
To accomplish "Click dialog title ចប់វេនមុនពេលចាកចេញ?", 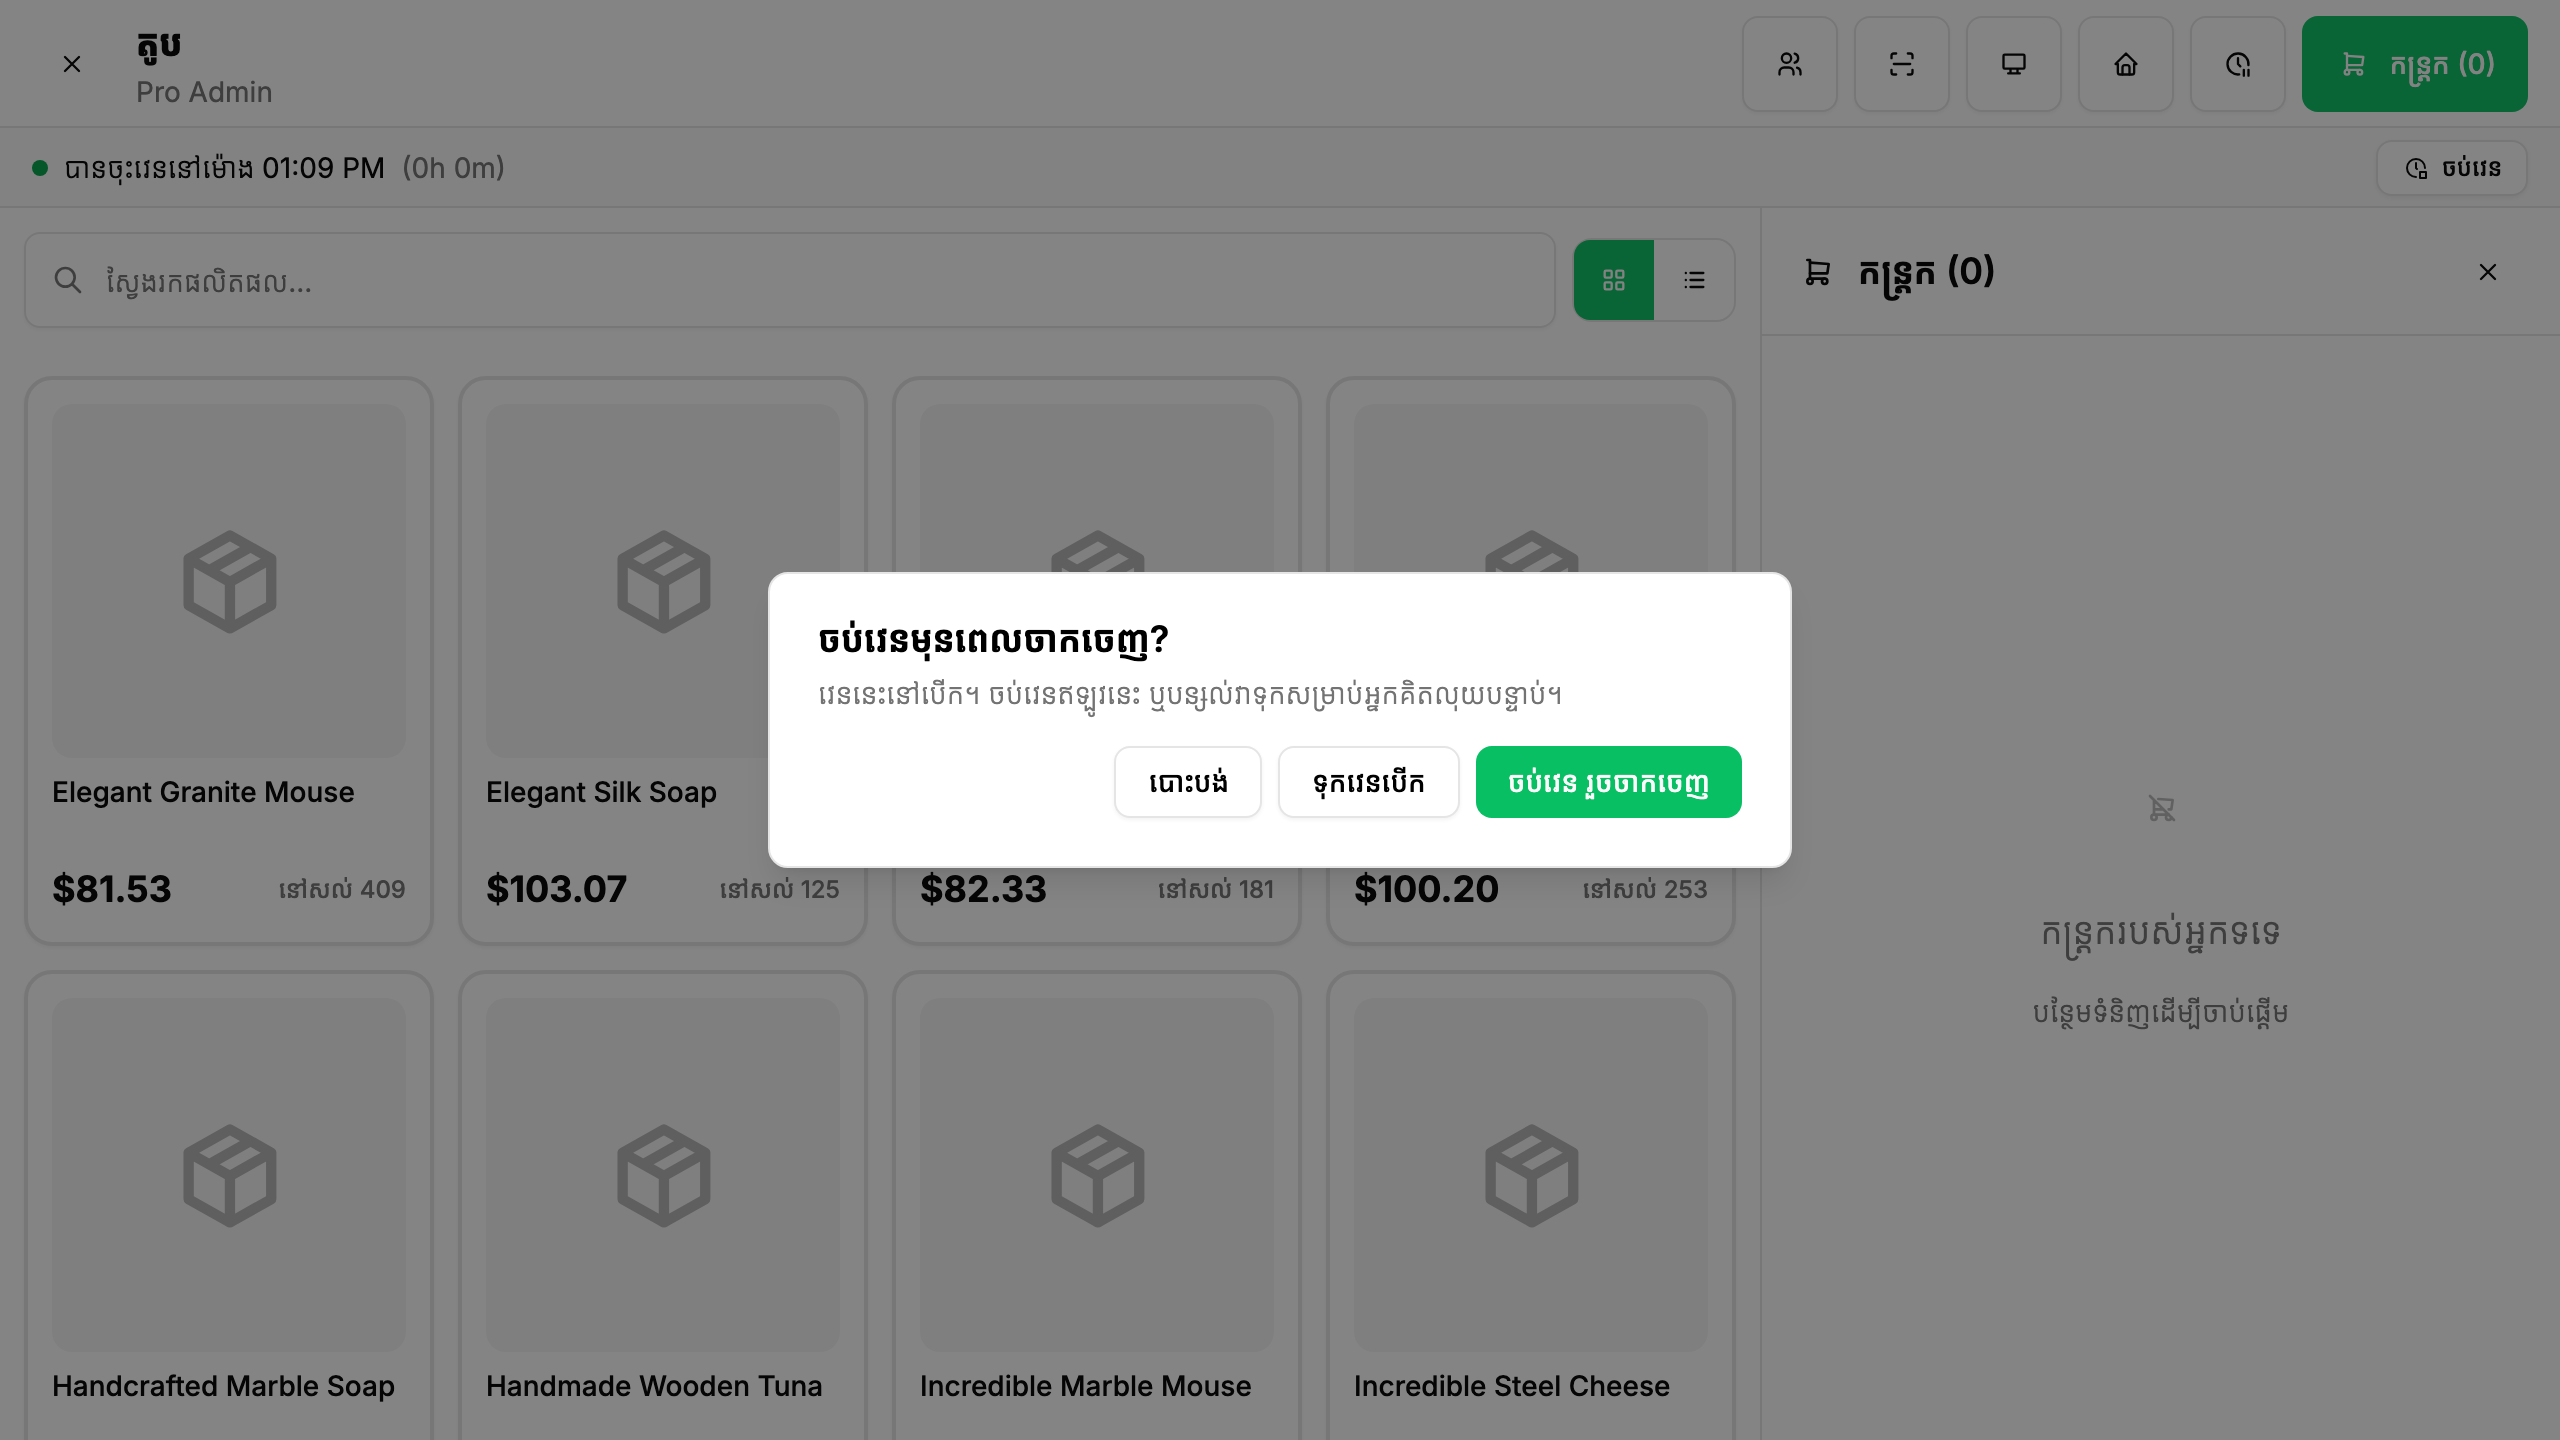I will [993, 640].
